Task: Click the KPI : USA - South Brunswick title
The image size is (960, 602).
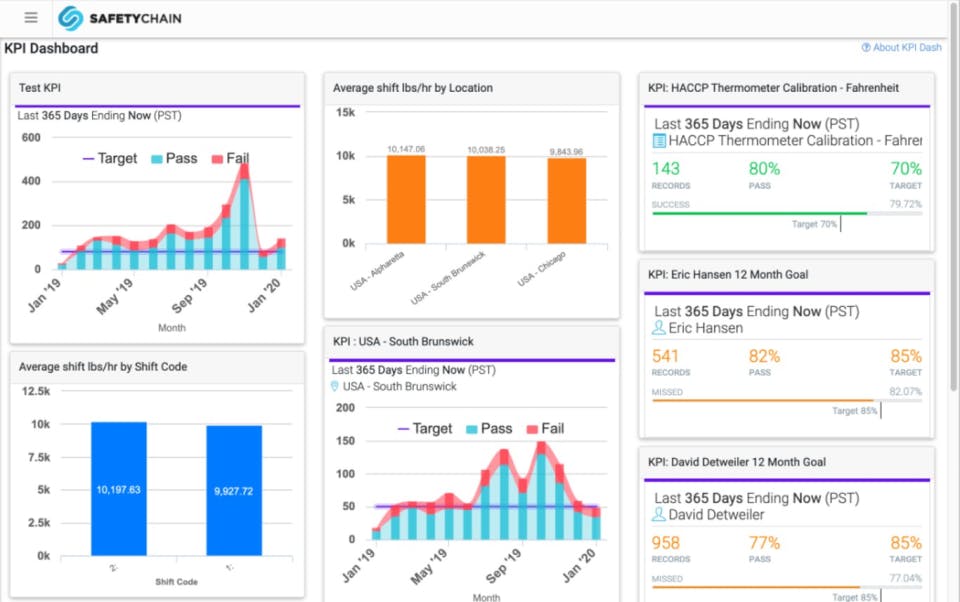Action: (x=403, y=341)
